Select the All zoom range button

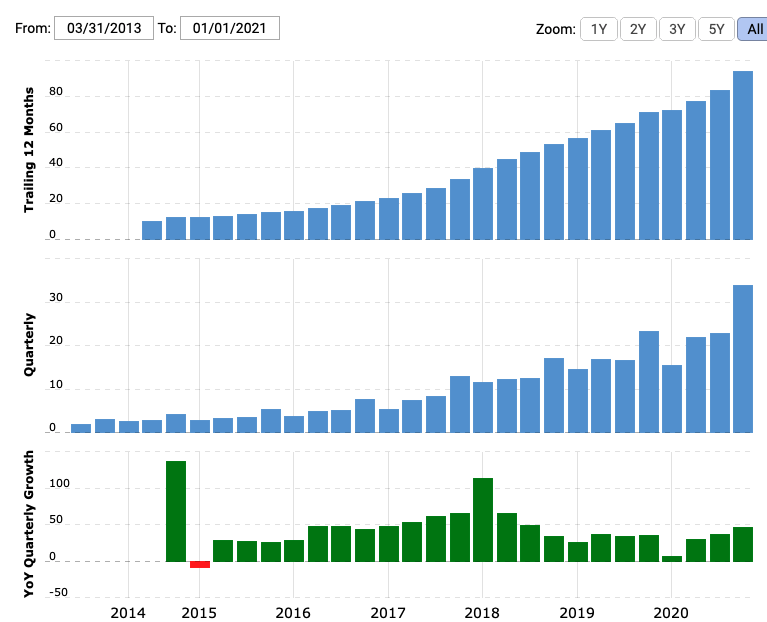coord(753,29)
